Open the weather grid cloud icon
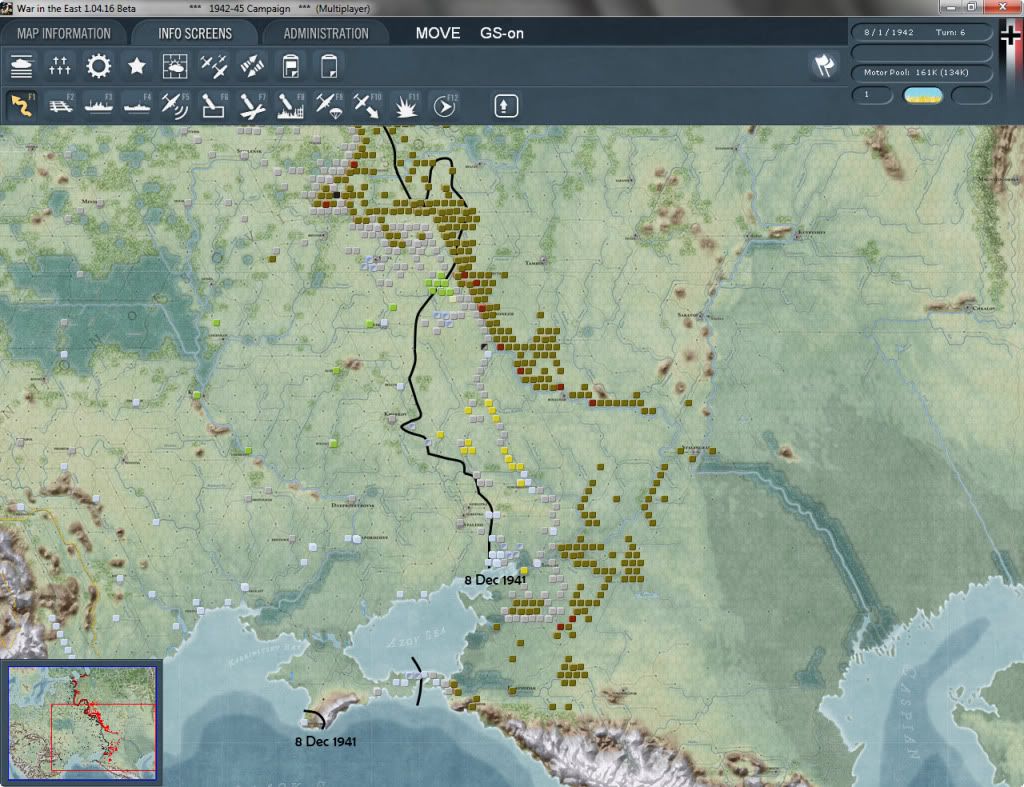 175,66
